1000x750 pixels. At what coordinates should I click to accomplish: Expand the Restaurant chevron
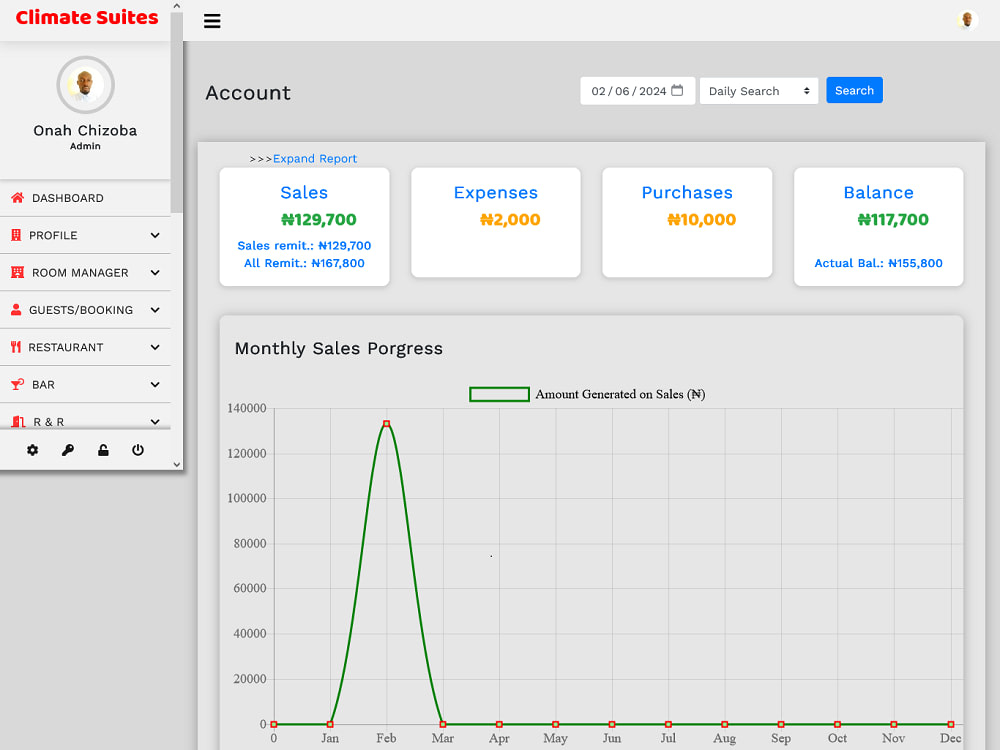point(155,347)
